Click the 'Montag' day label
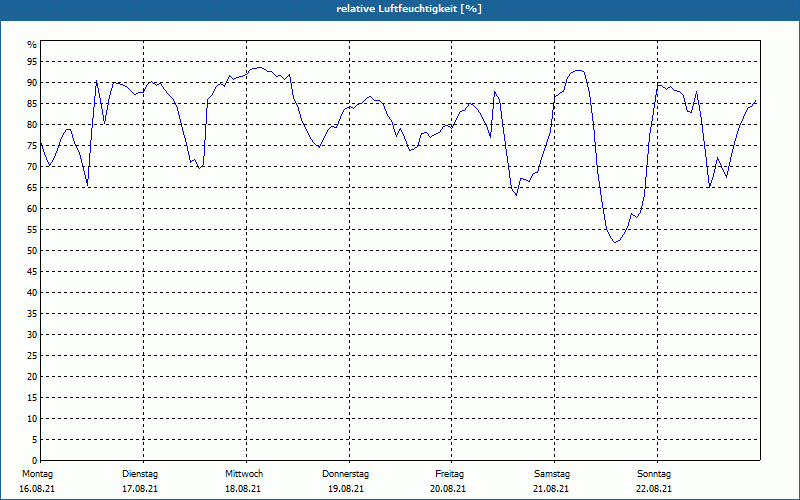Viewport: 800px width, 500px height. point(37,474)
